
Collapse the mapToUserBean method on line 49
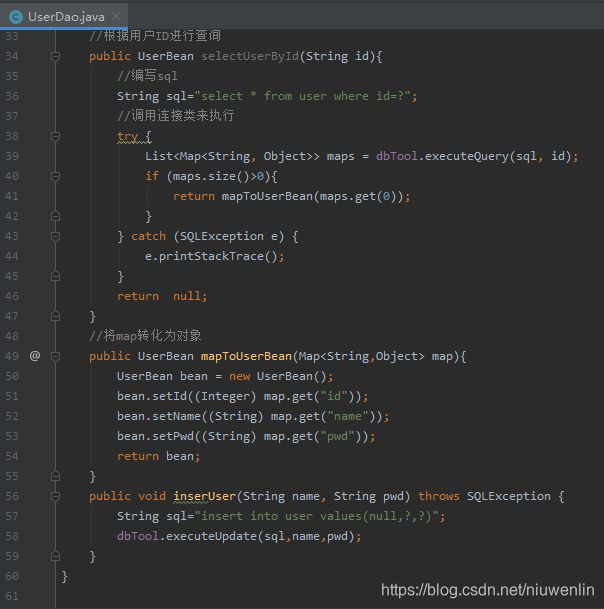[56, 356]
